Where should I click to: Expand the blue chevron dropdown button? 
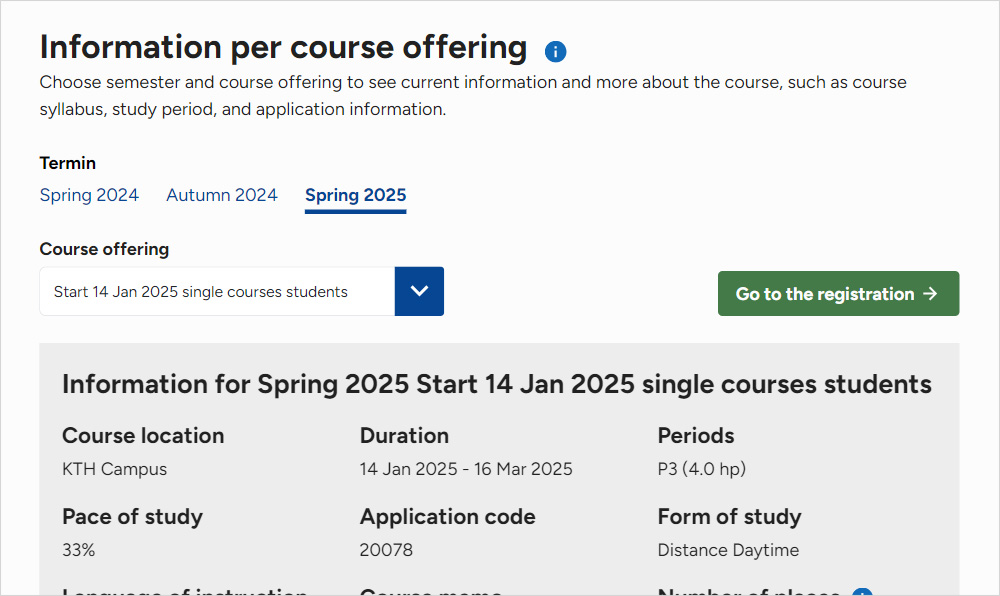419,291
